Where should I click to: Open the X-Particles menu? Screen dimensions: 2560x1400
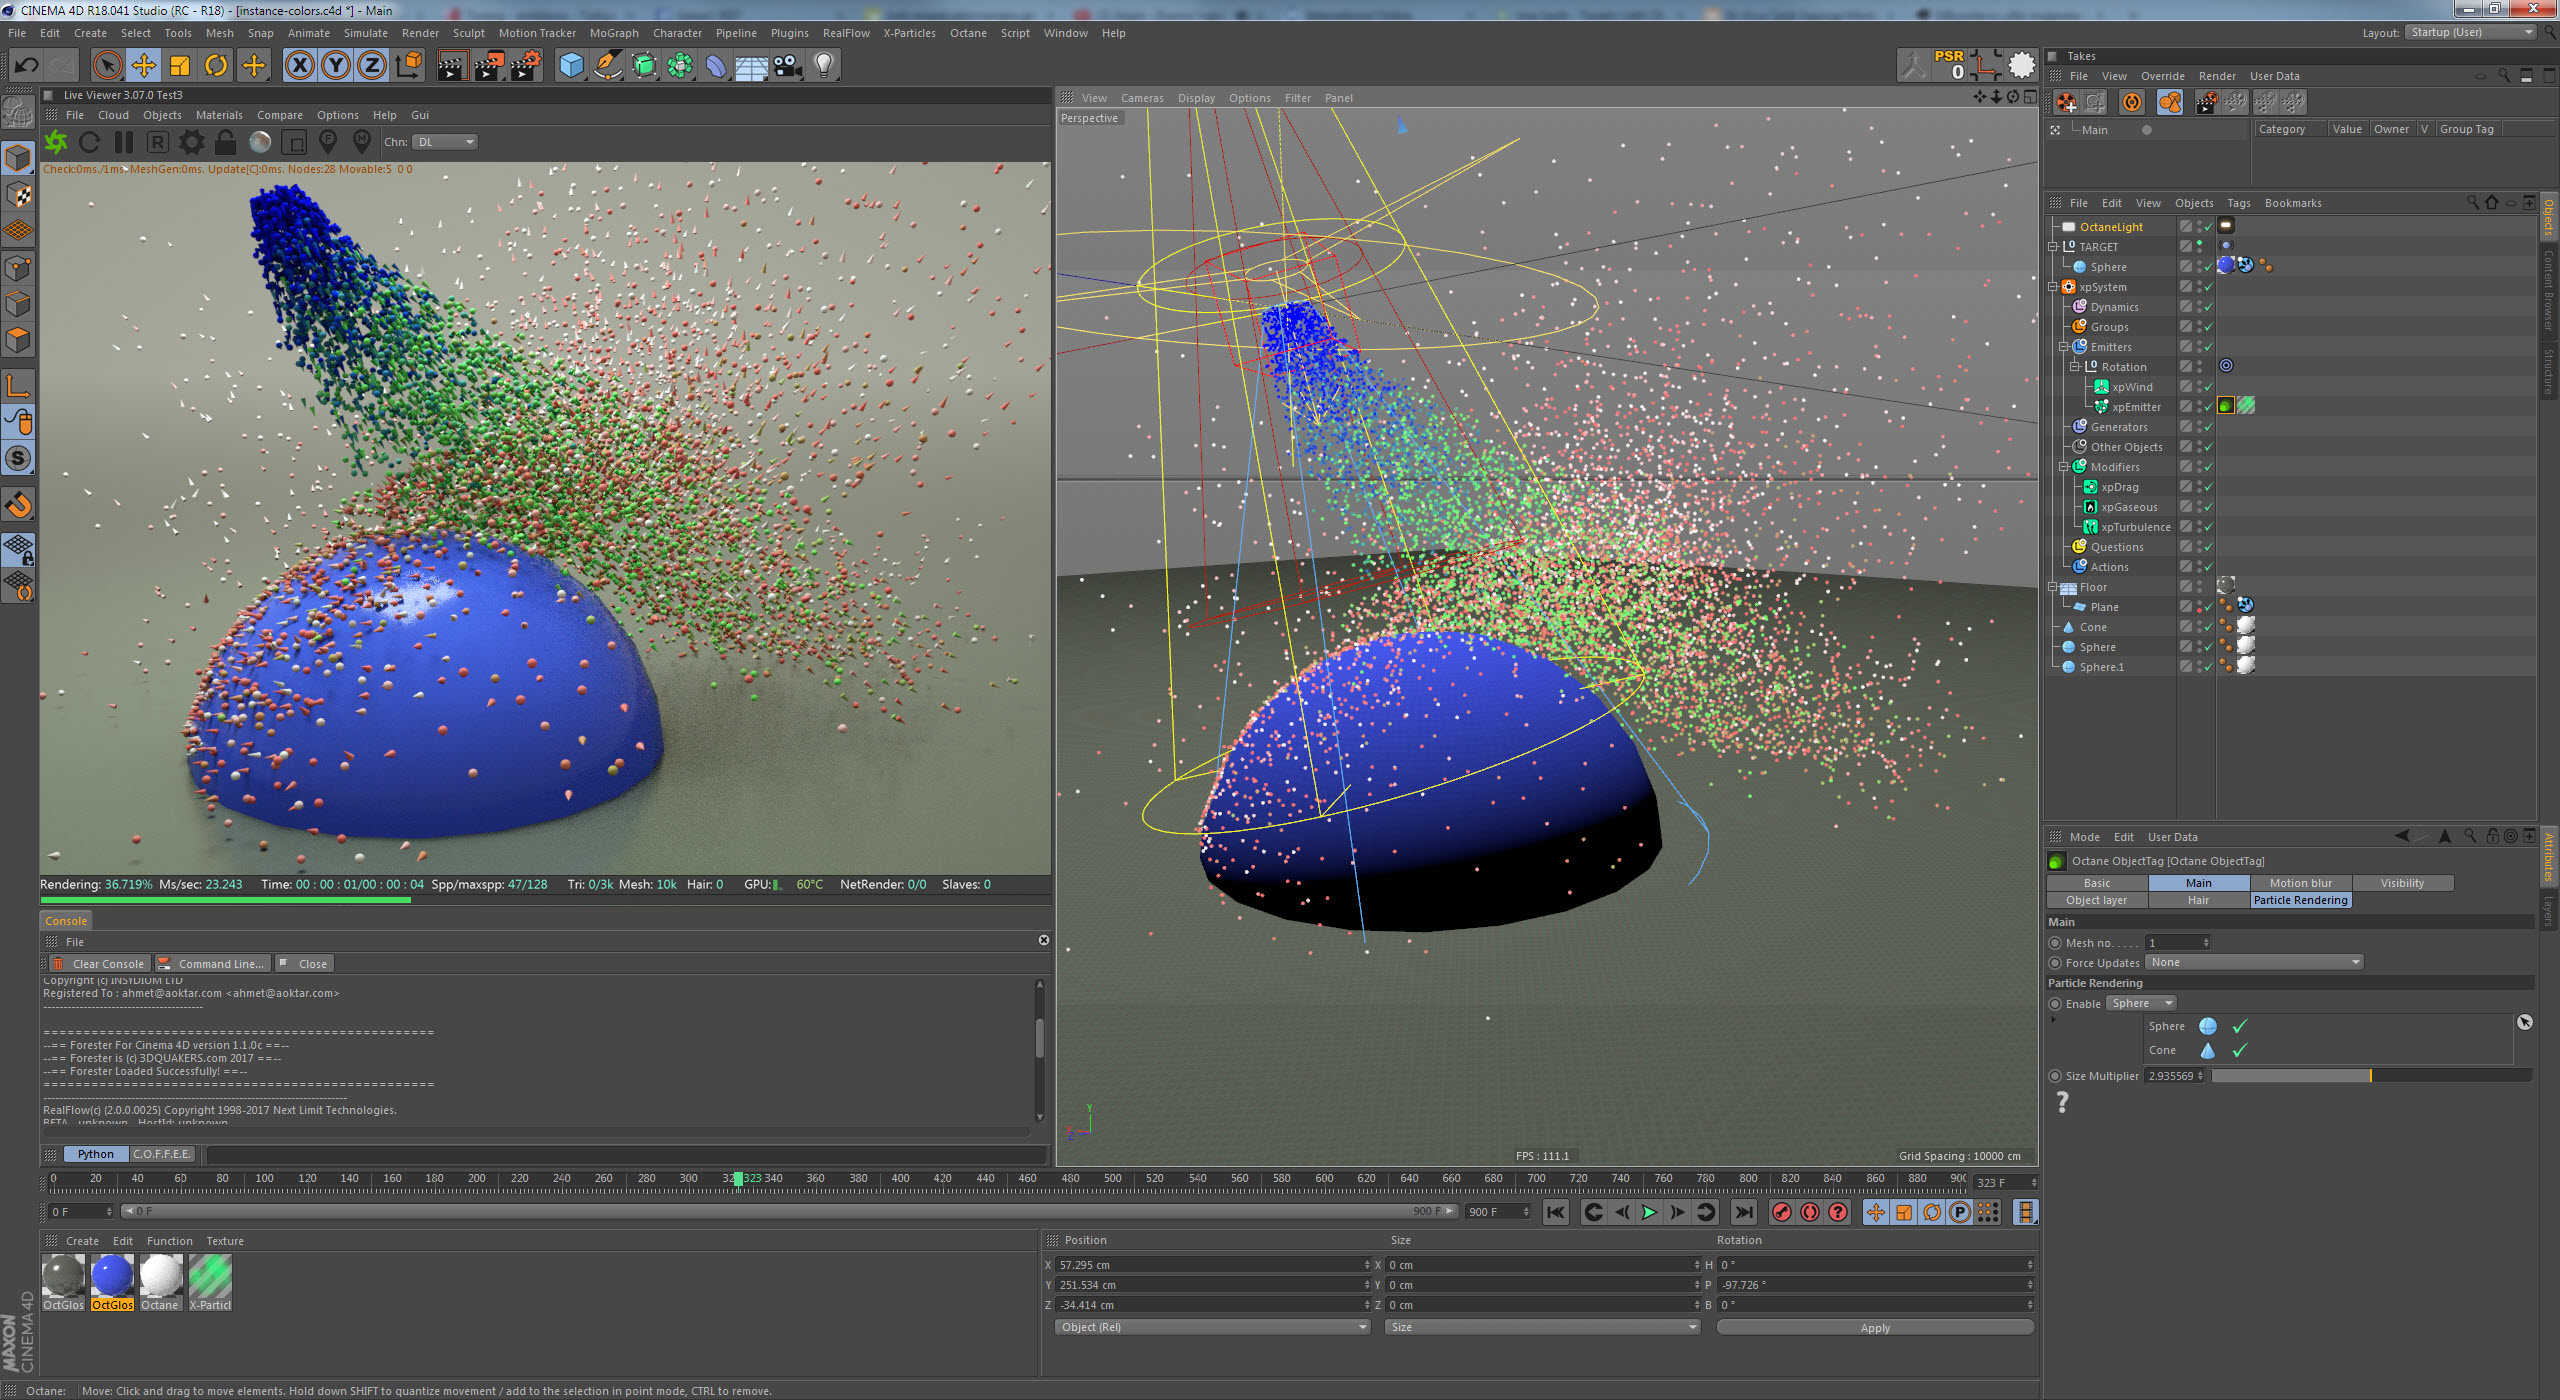(x=909, y=33)
